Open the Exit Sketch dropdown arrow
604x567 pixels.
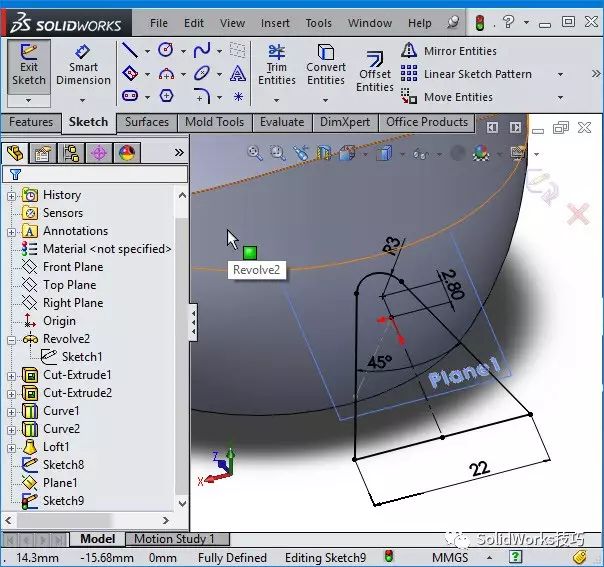29,101
